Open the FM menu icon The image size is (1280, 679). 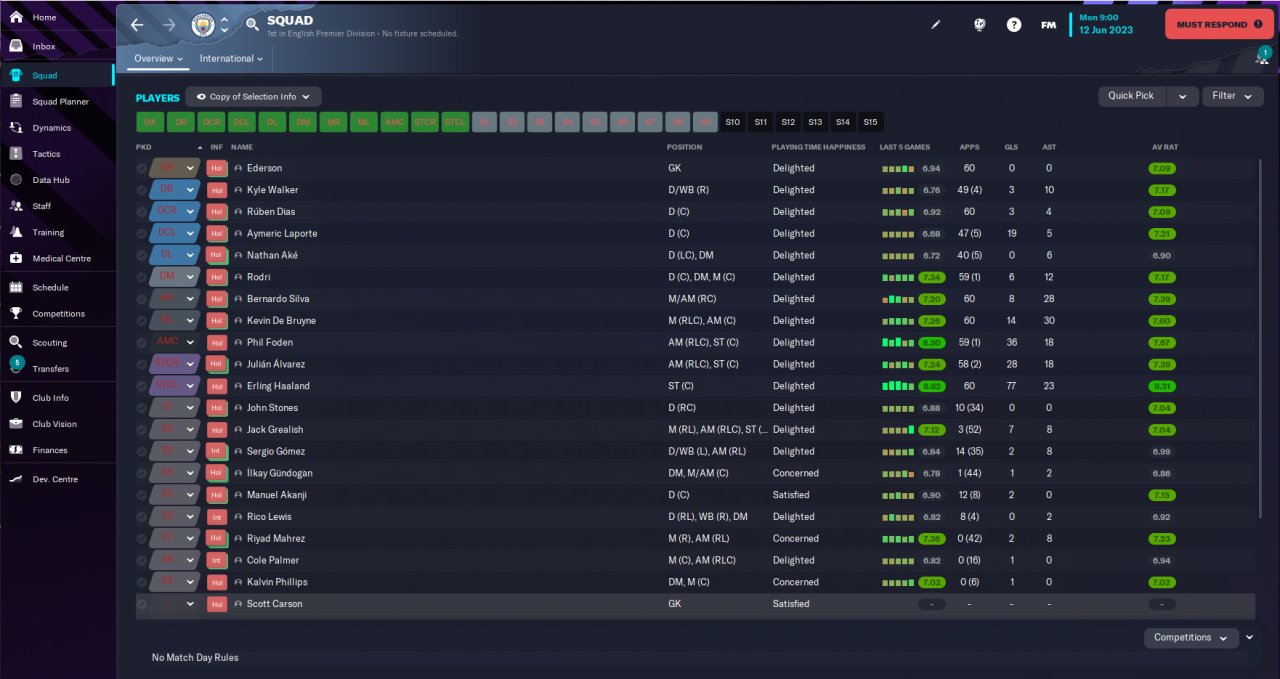[x=1048, y=25]
